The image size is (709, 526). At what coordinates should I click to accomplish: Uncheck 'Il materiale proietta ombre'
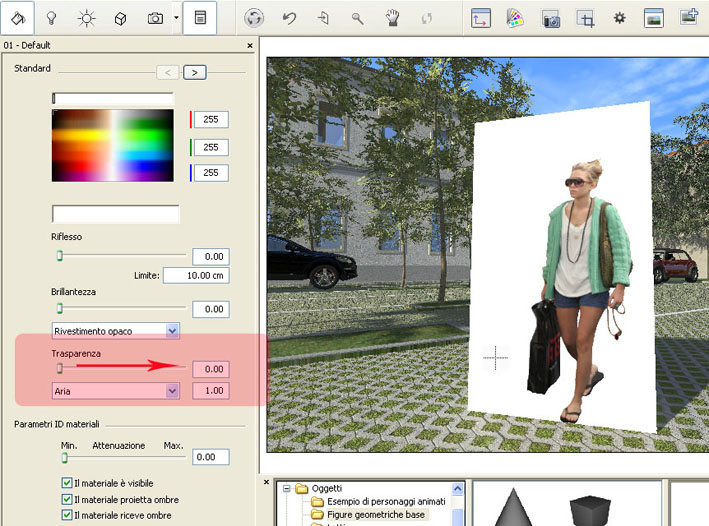coord(67,499)
